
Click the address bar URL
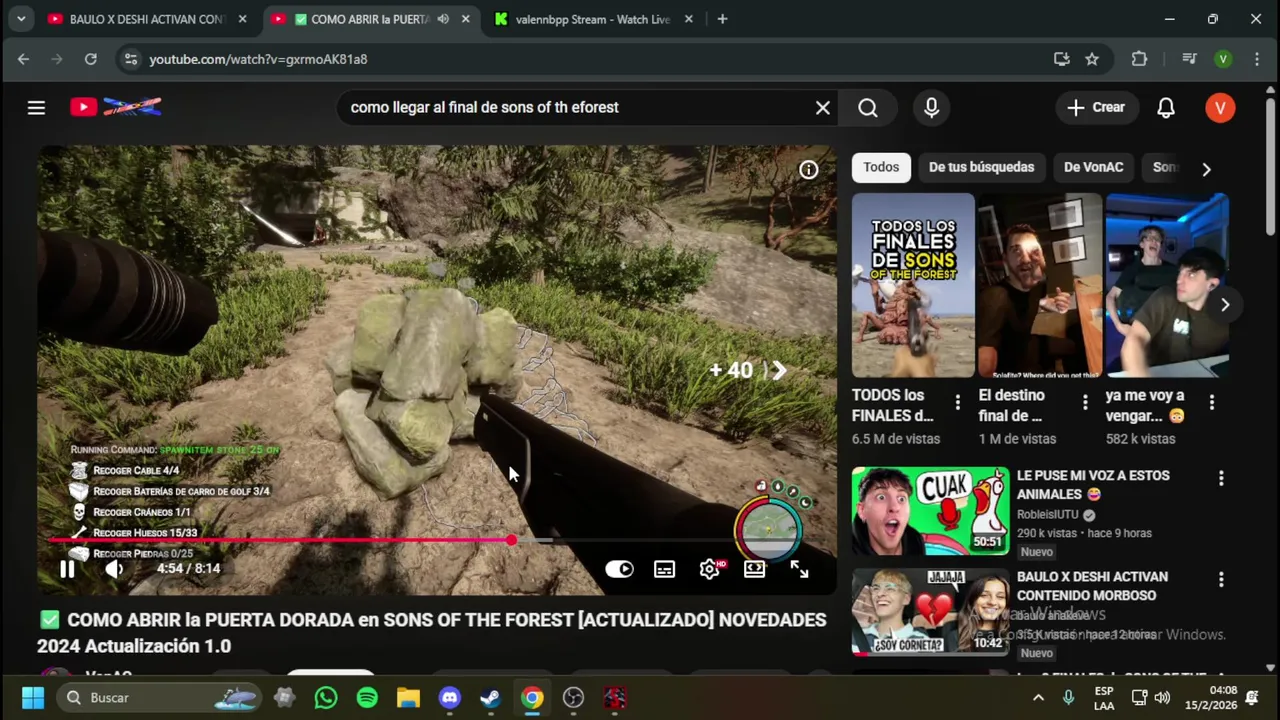click(258, 59)
